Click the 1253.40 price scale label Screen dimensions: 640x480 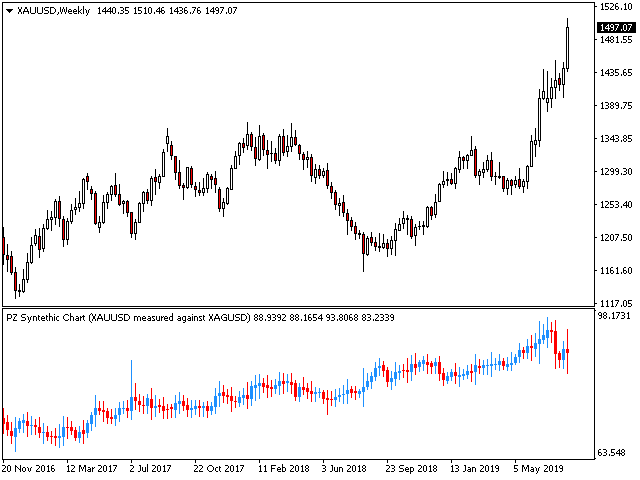(x=613, y=205)
